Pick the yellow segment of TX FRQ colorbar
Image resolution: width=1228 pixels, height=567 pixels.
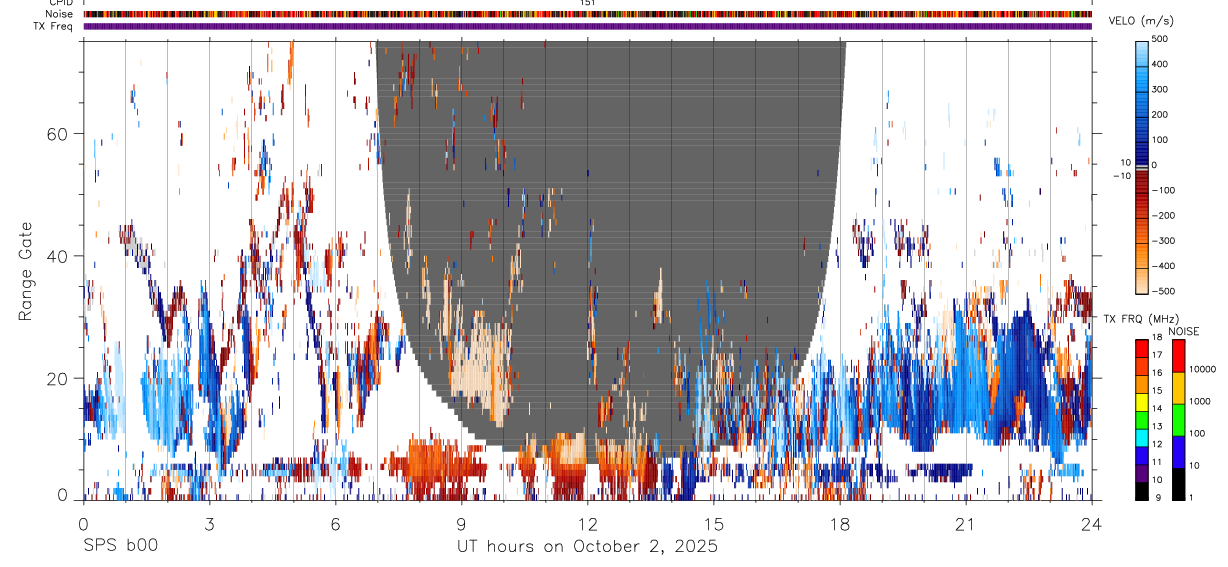point(1142,400)
